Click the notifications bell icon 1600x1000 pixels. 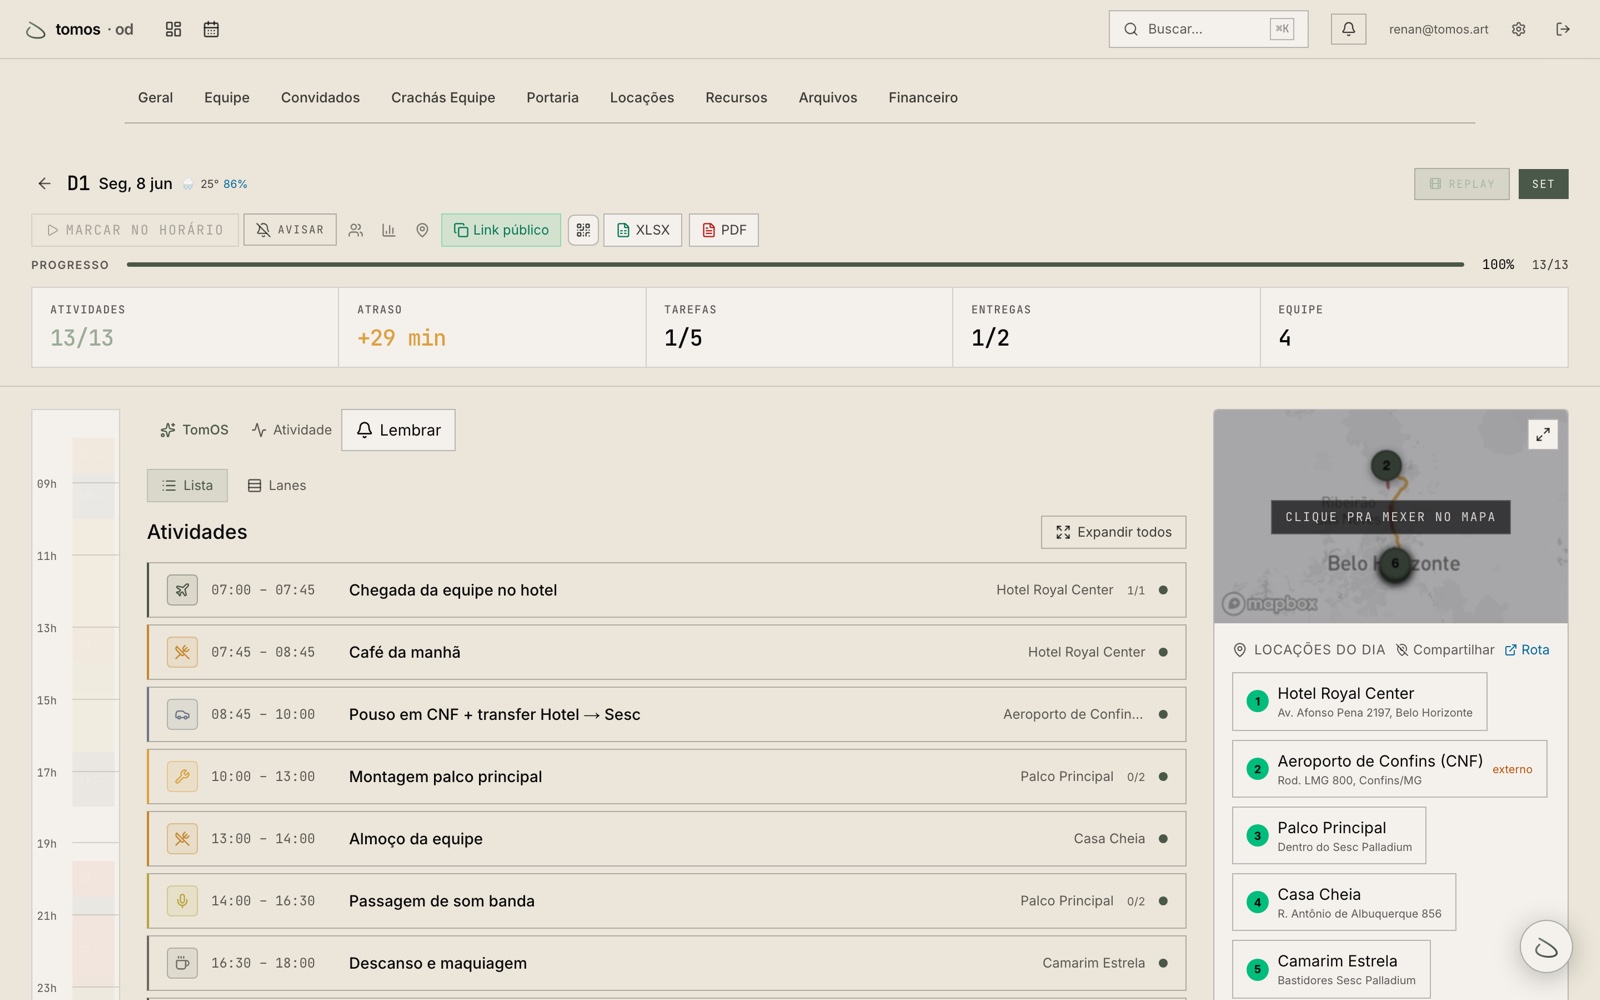tap(1348, 29)
